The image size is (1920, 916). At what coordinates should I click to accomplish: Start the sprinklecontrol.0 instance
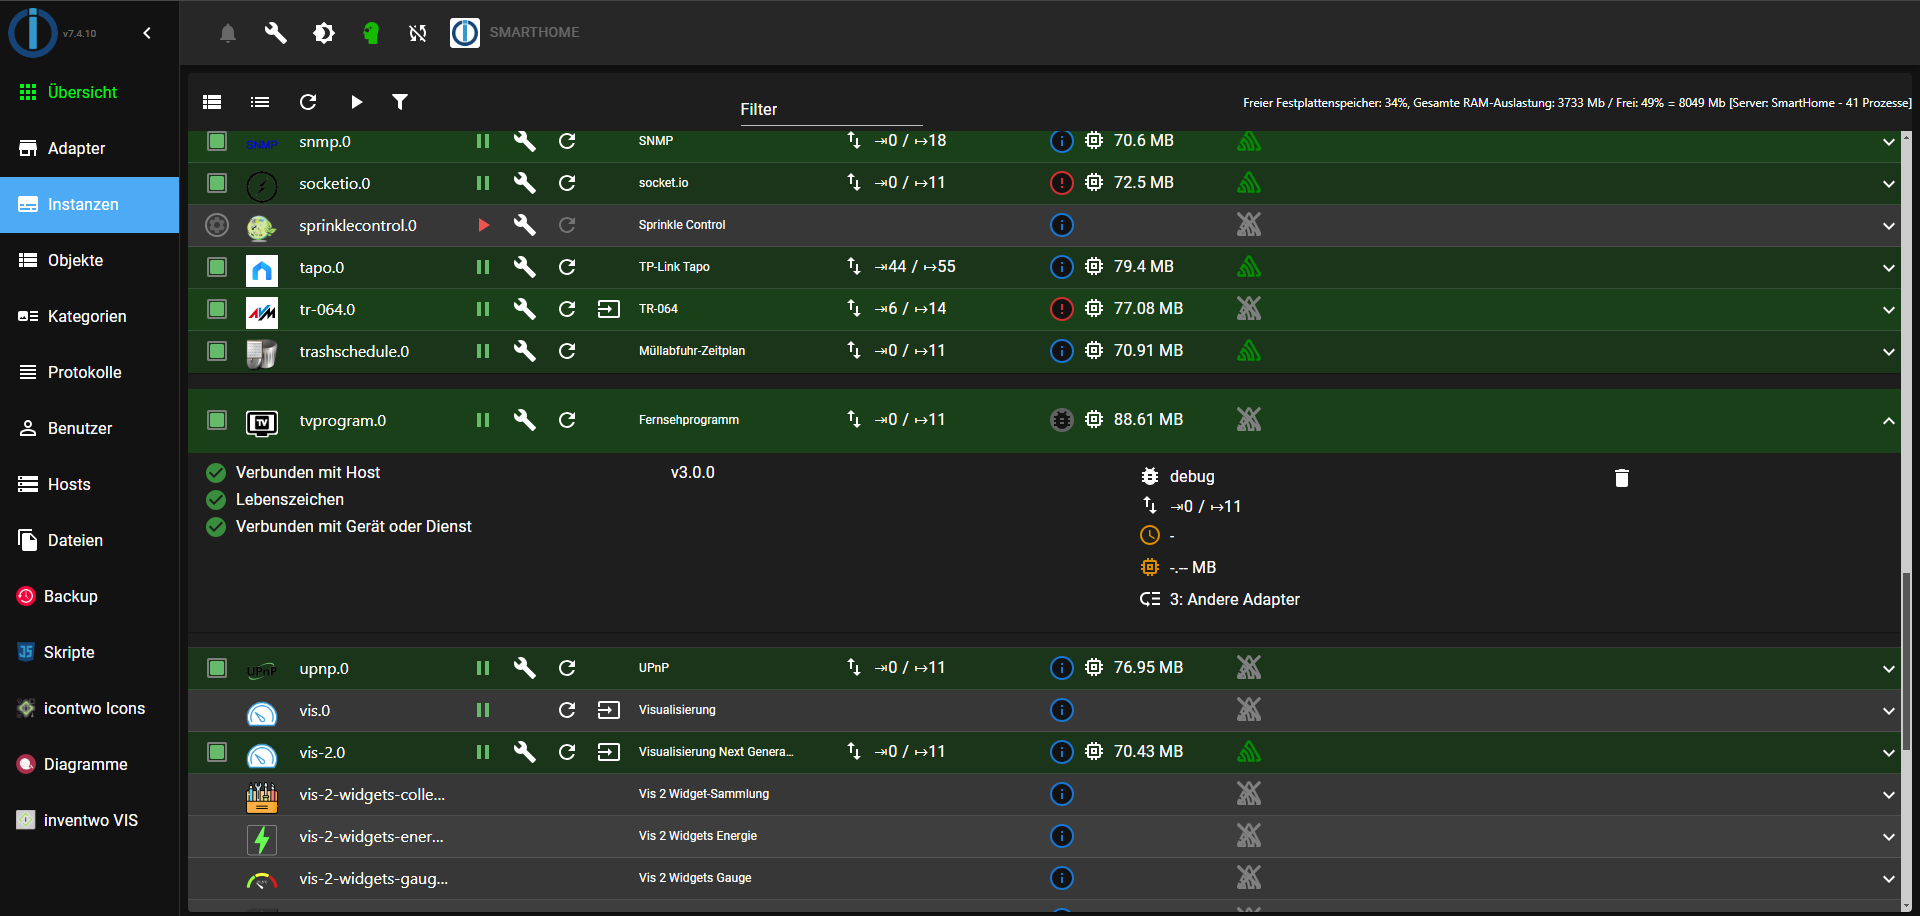pos(483,225)
